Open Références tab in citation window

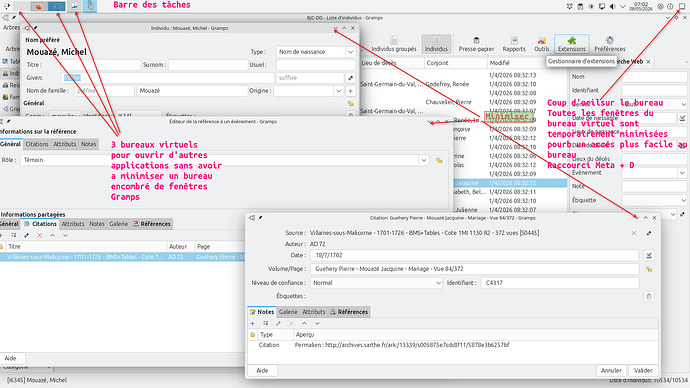tap(349, 312)
